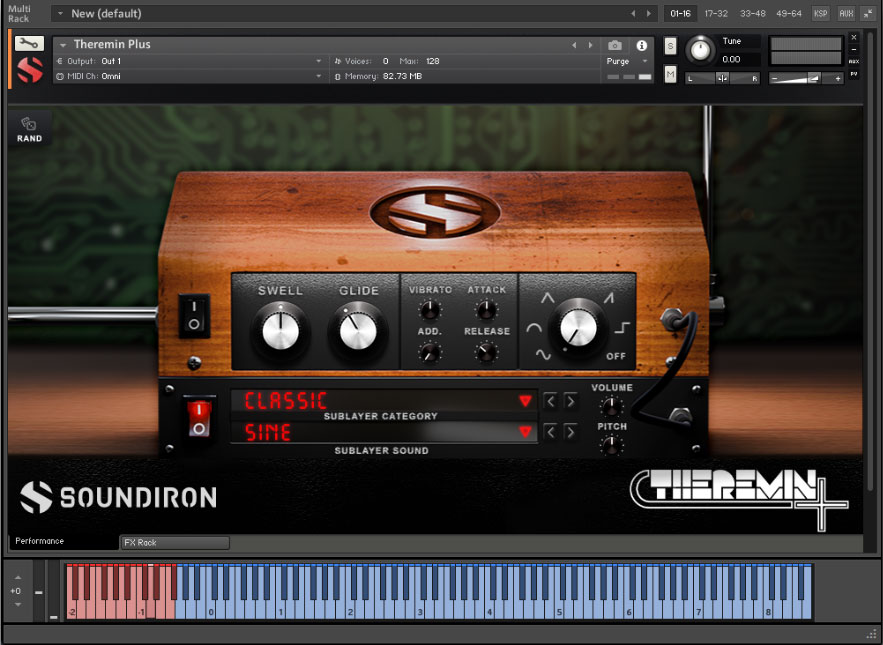
Task: Click the AUX sends toggle icon
Action: 854,61
